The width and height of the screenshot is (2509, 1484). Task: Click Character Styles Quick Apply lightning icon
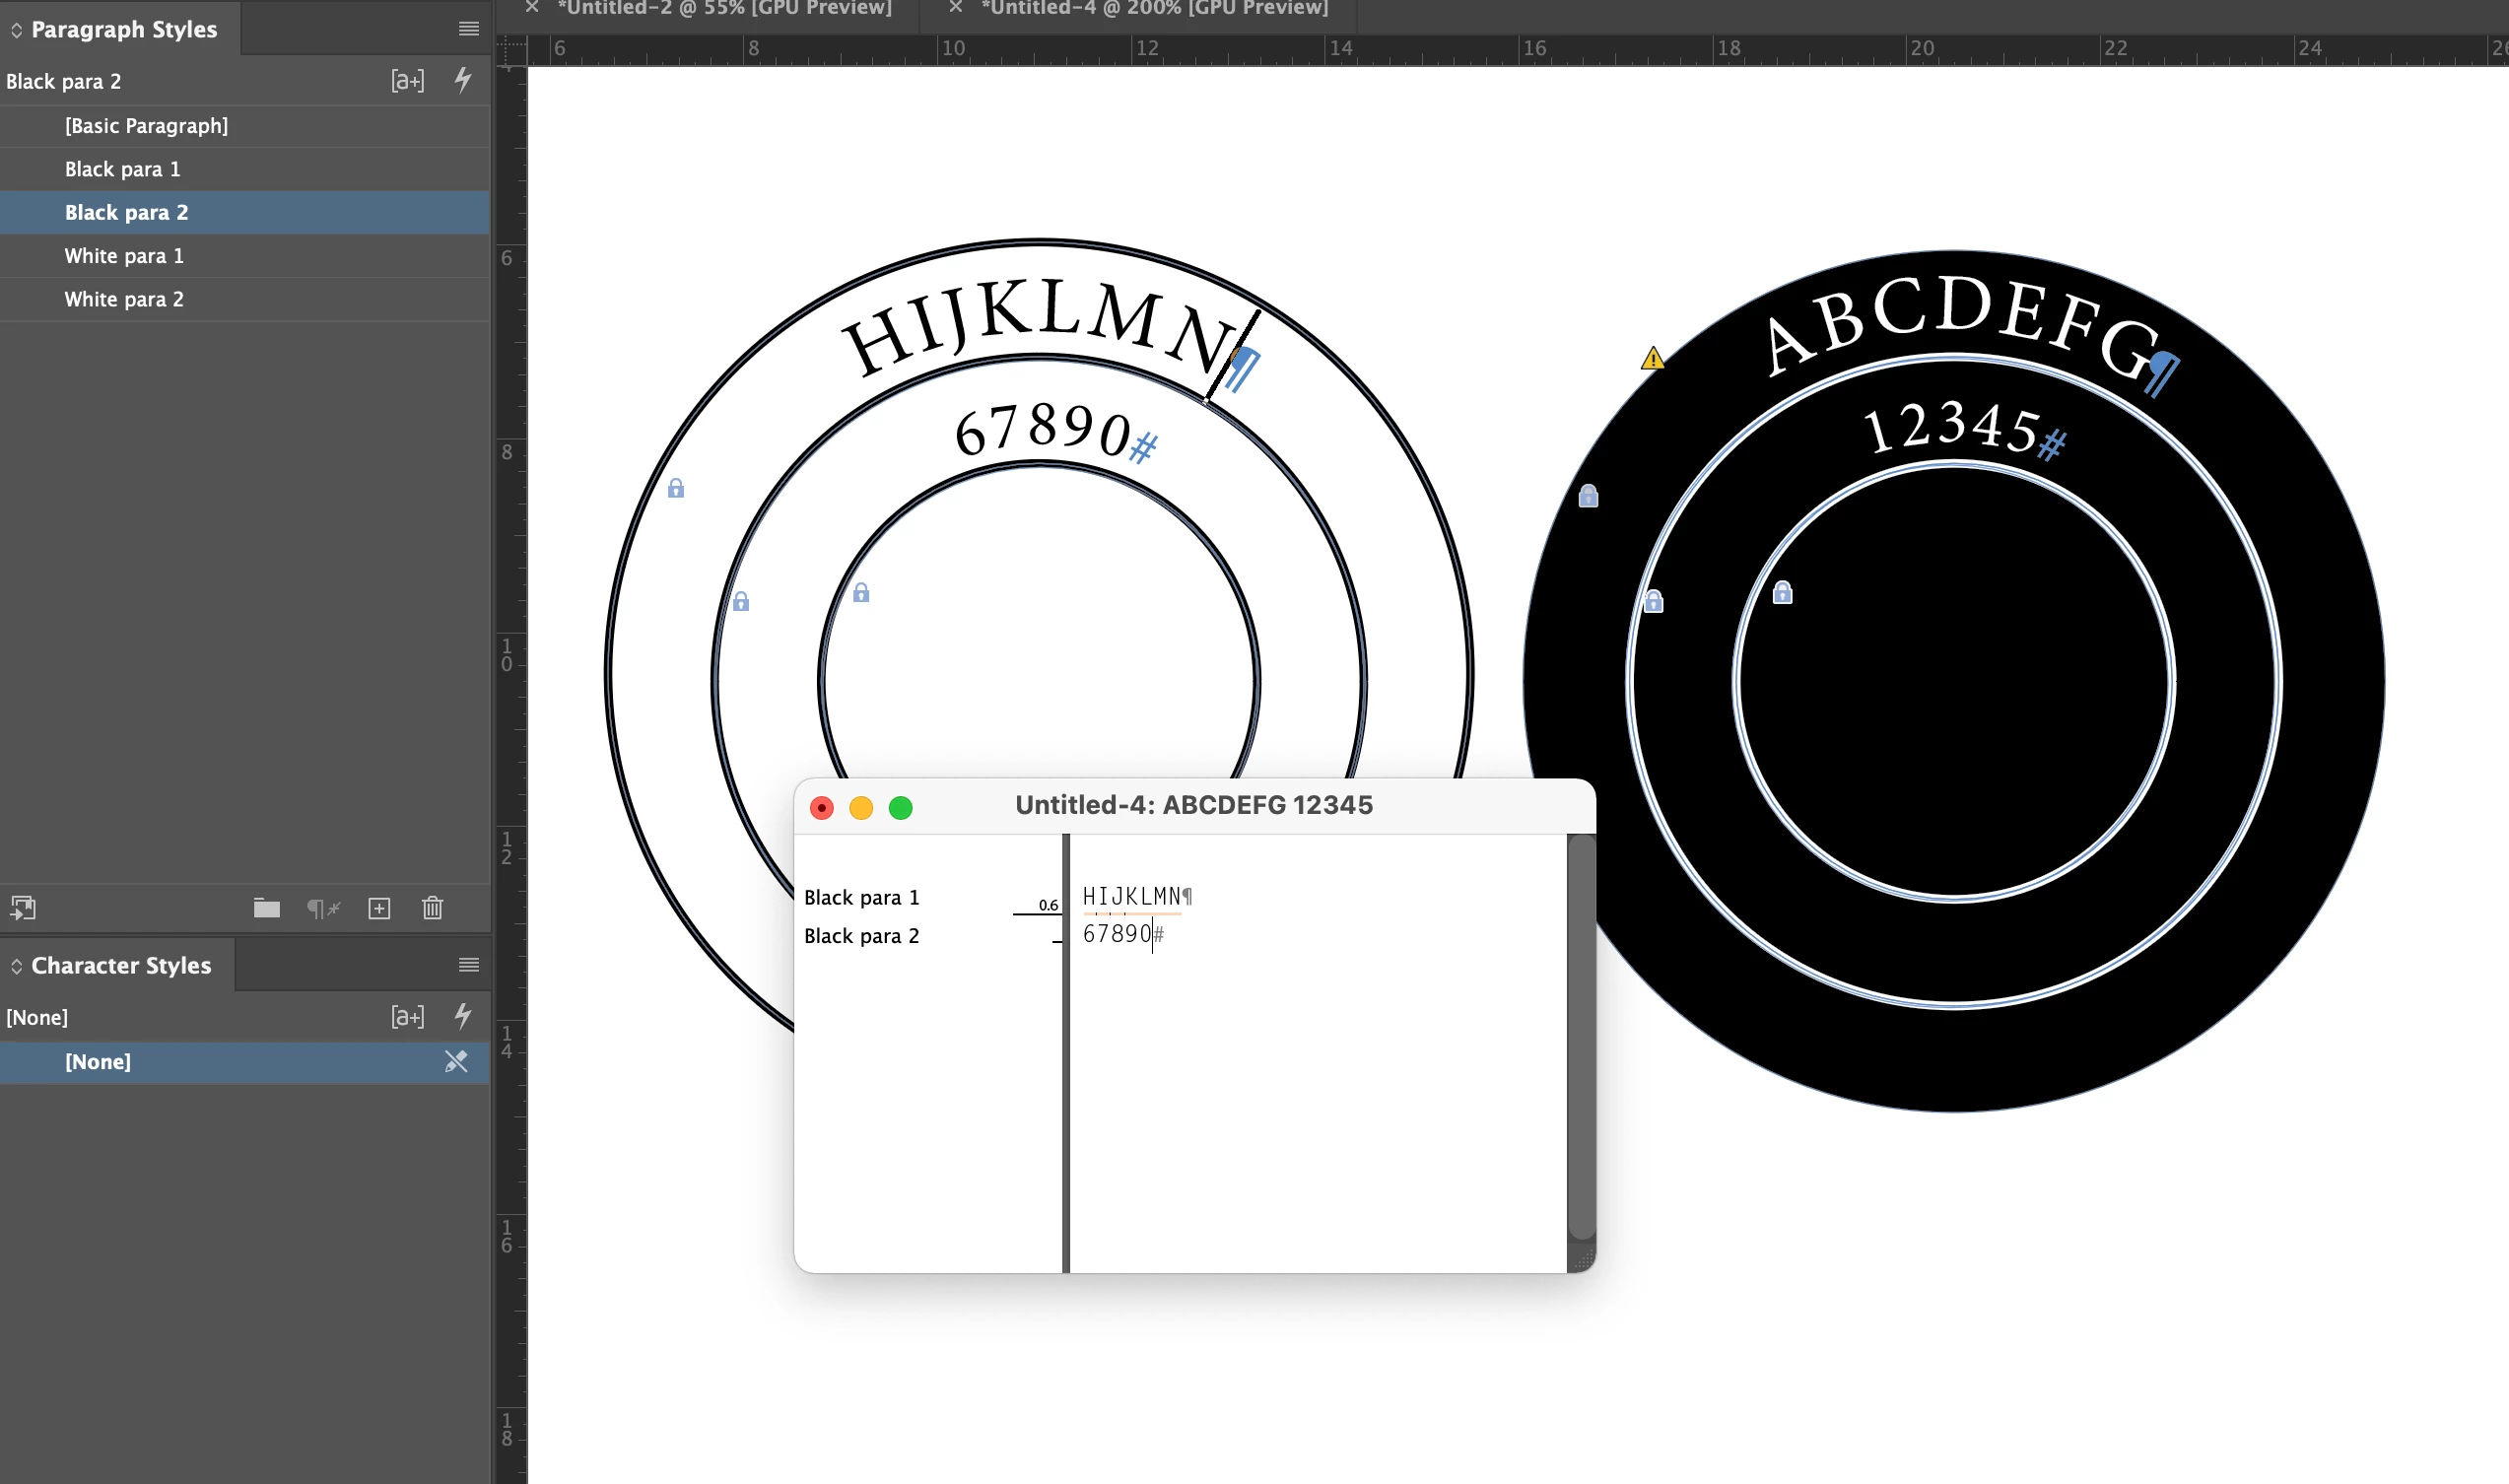463,1016
